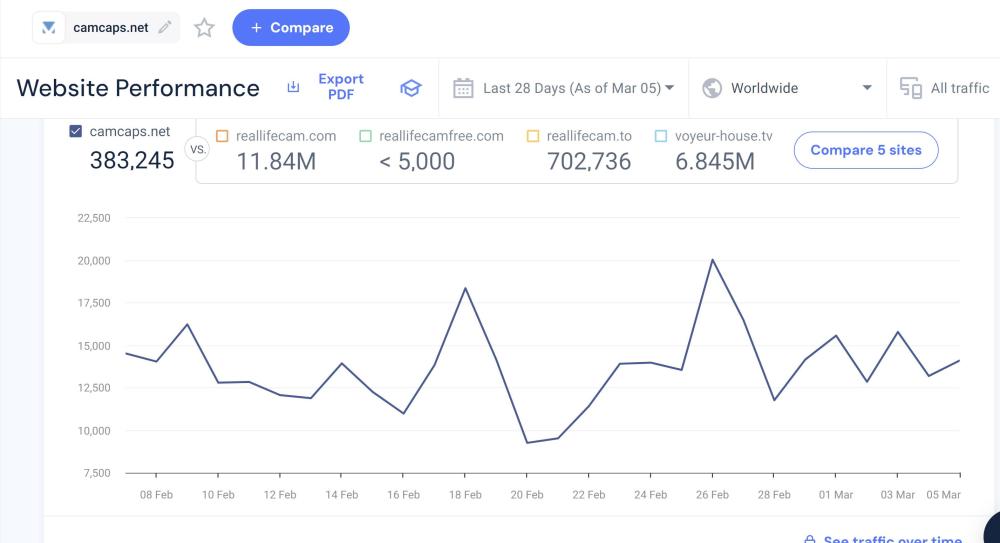Click Export PDF link
The width and height of the screenshot is (1000, 543).
(x=340, y=87)
